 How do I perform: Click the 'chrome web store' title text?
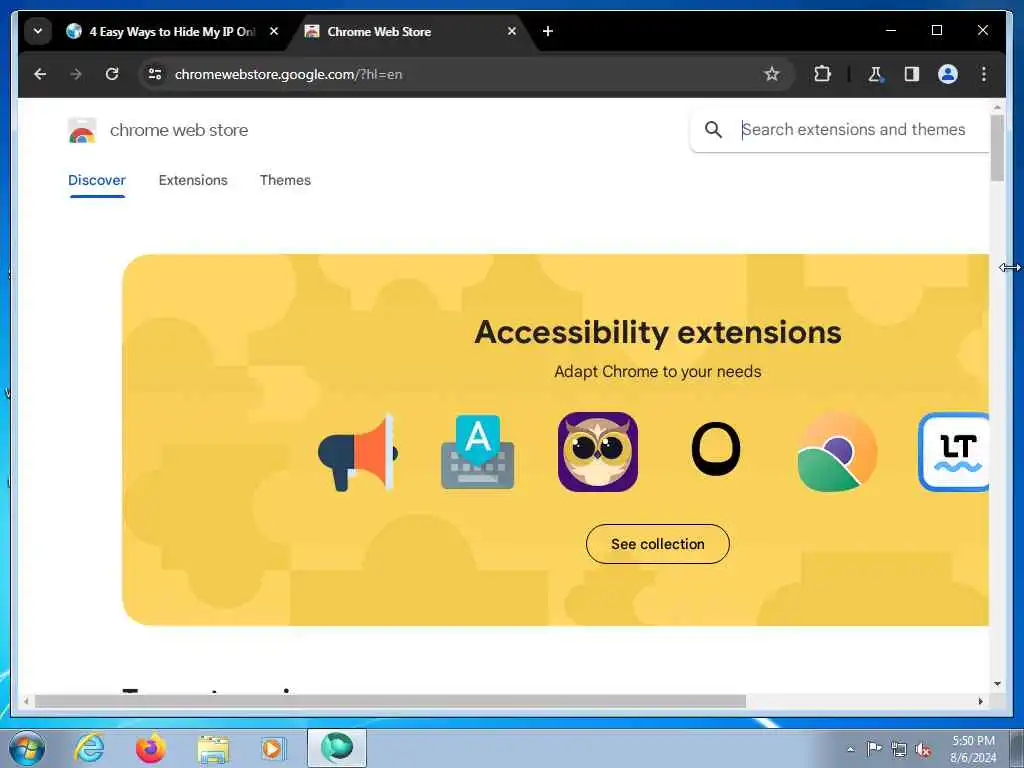pyautogui.click(x=179, y=131)
